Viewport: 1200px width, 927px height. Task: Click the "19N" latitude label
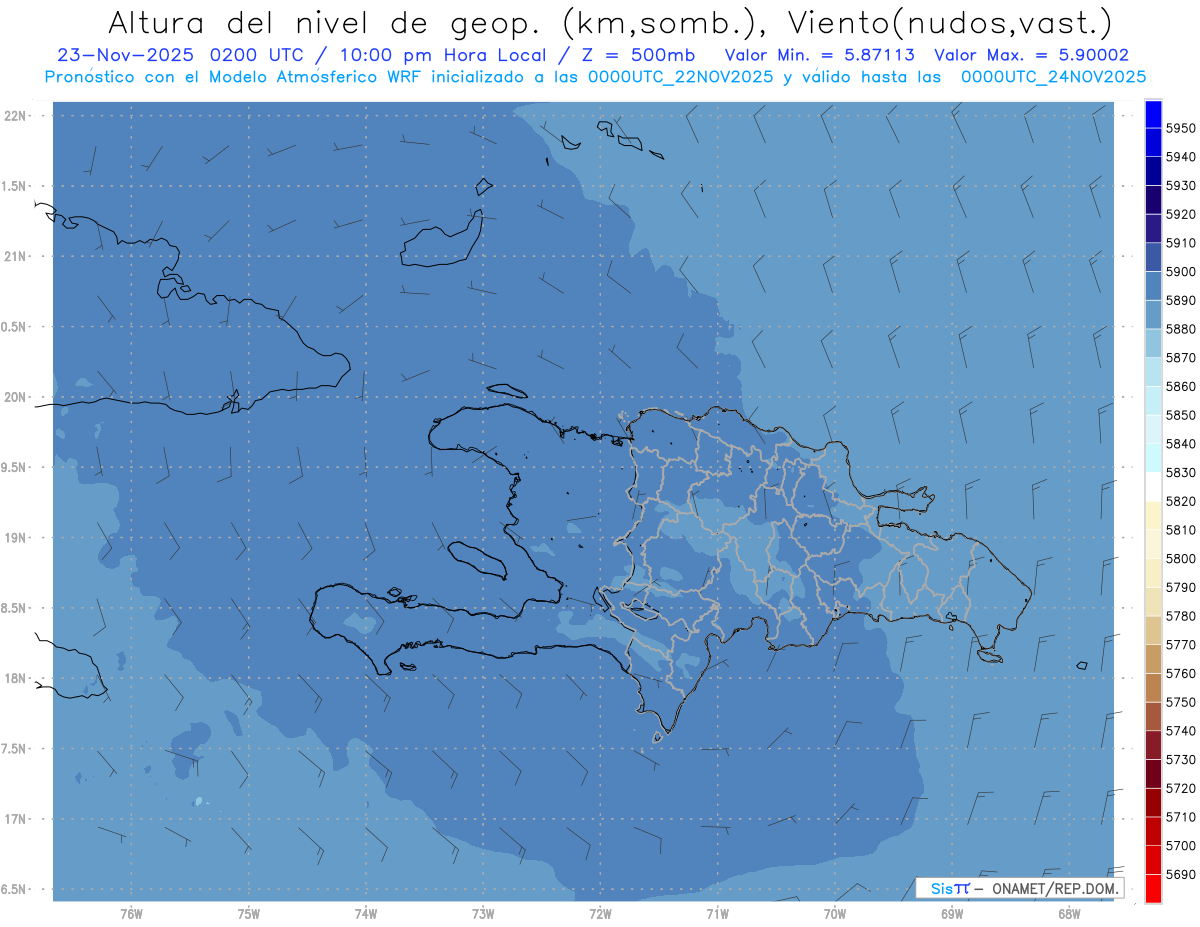tap(15, 538)
